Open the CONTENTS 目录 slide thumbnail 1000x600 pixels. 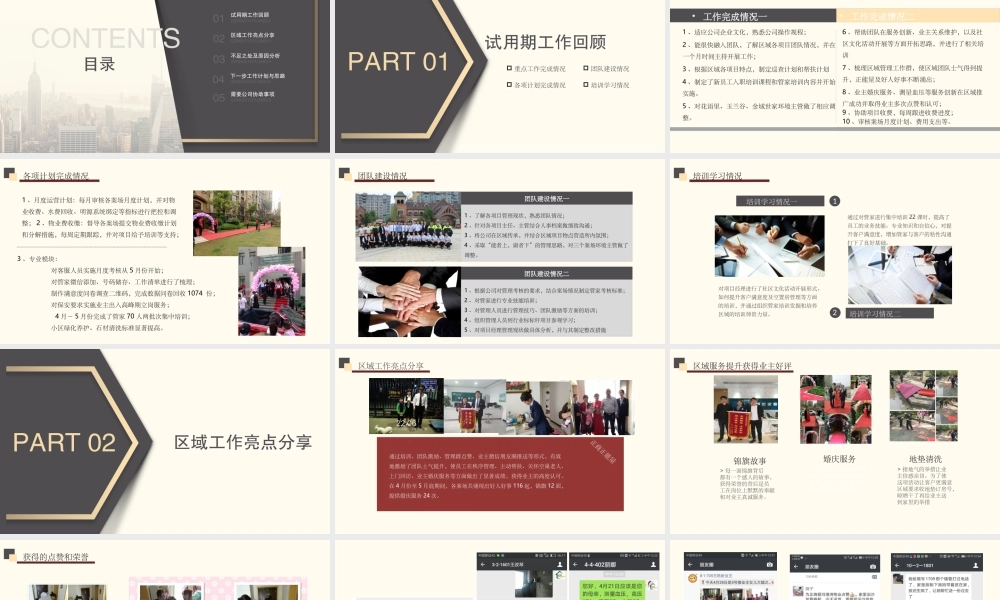click(165, 76)
